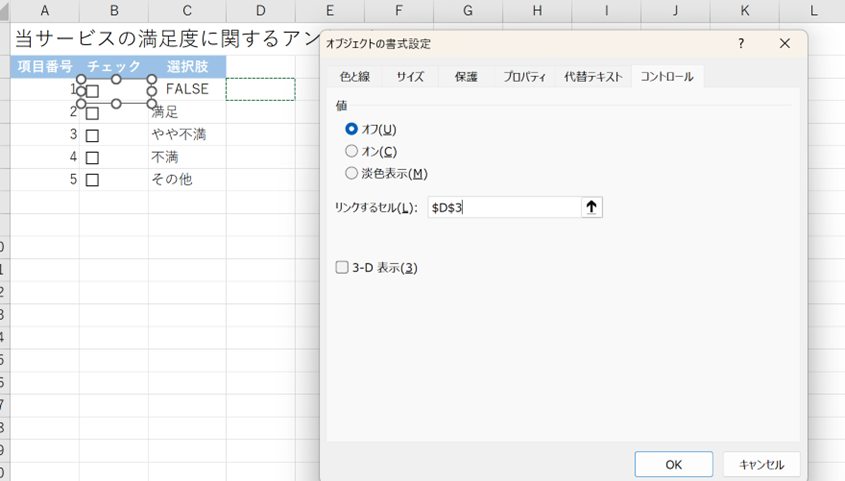Go to the 保護 tab

click(x=465, y=77)
